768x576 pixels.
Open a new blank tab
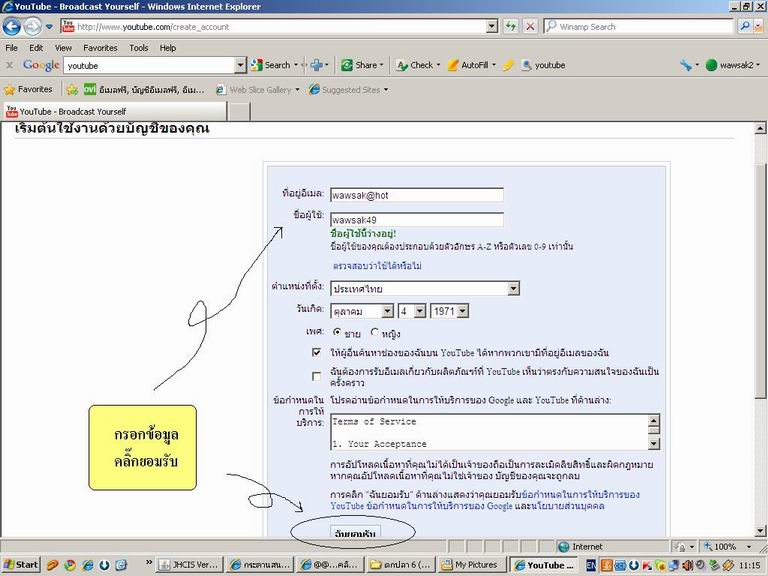click(240, 112)
